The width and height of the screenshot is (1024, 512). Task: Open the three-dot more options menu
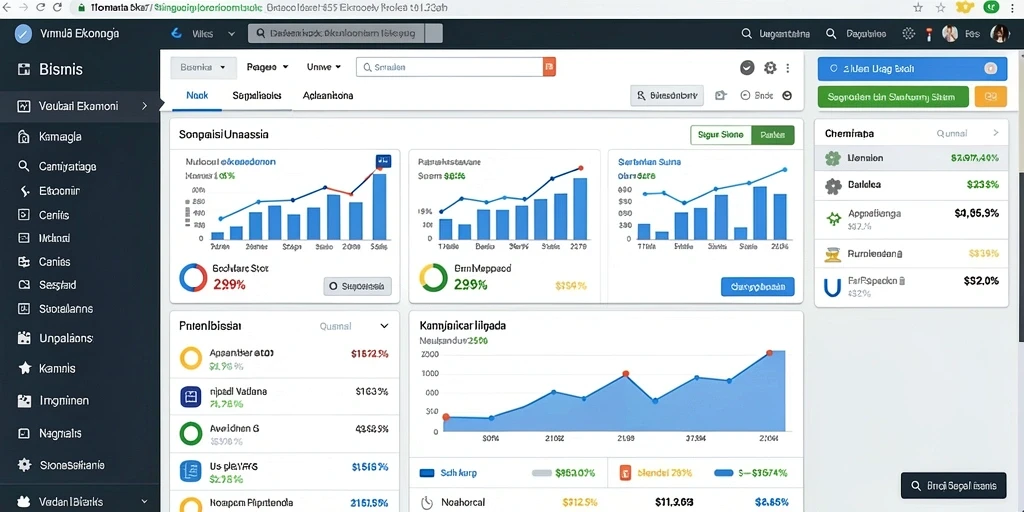pos(788,67)
